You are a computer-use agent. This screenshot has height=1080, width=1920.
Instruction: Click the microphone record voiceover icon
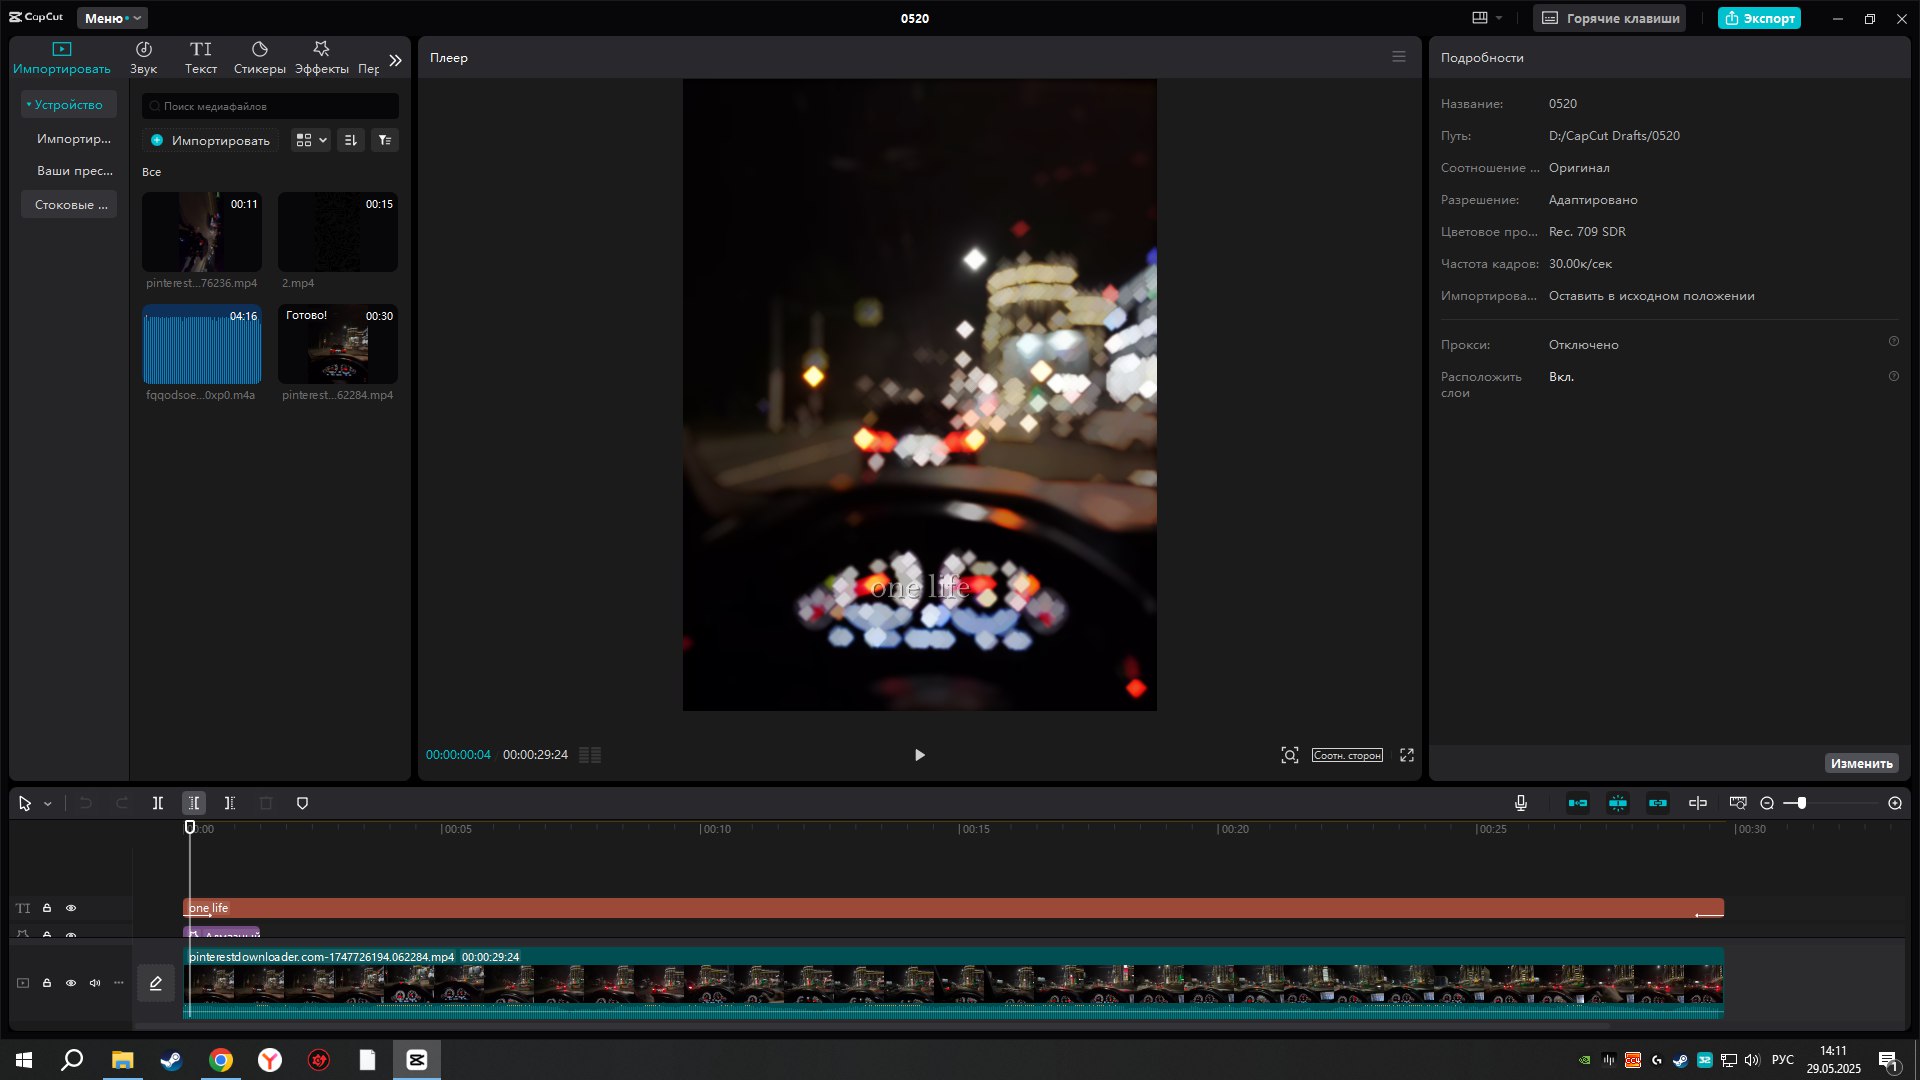1521,803
